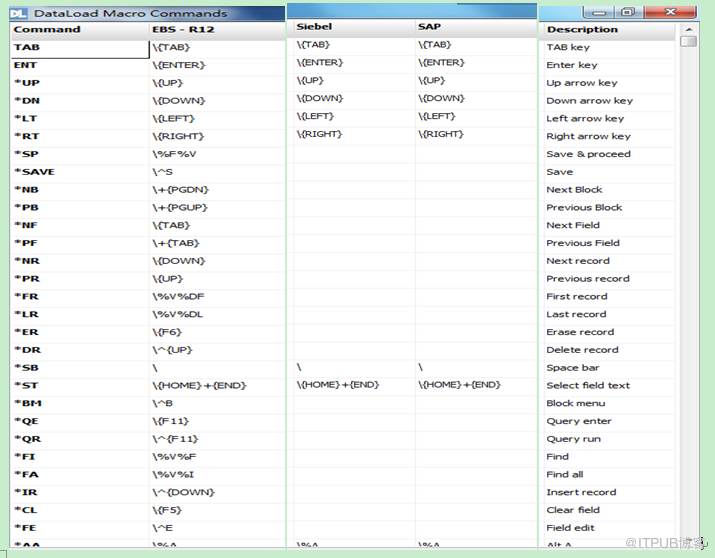Select the *CL command cell

point(80,510)
